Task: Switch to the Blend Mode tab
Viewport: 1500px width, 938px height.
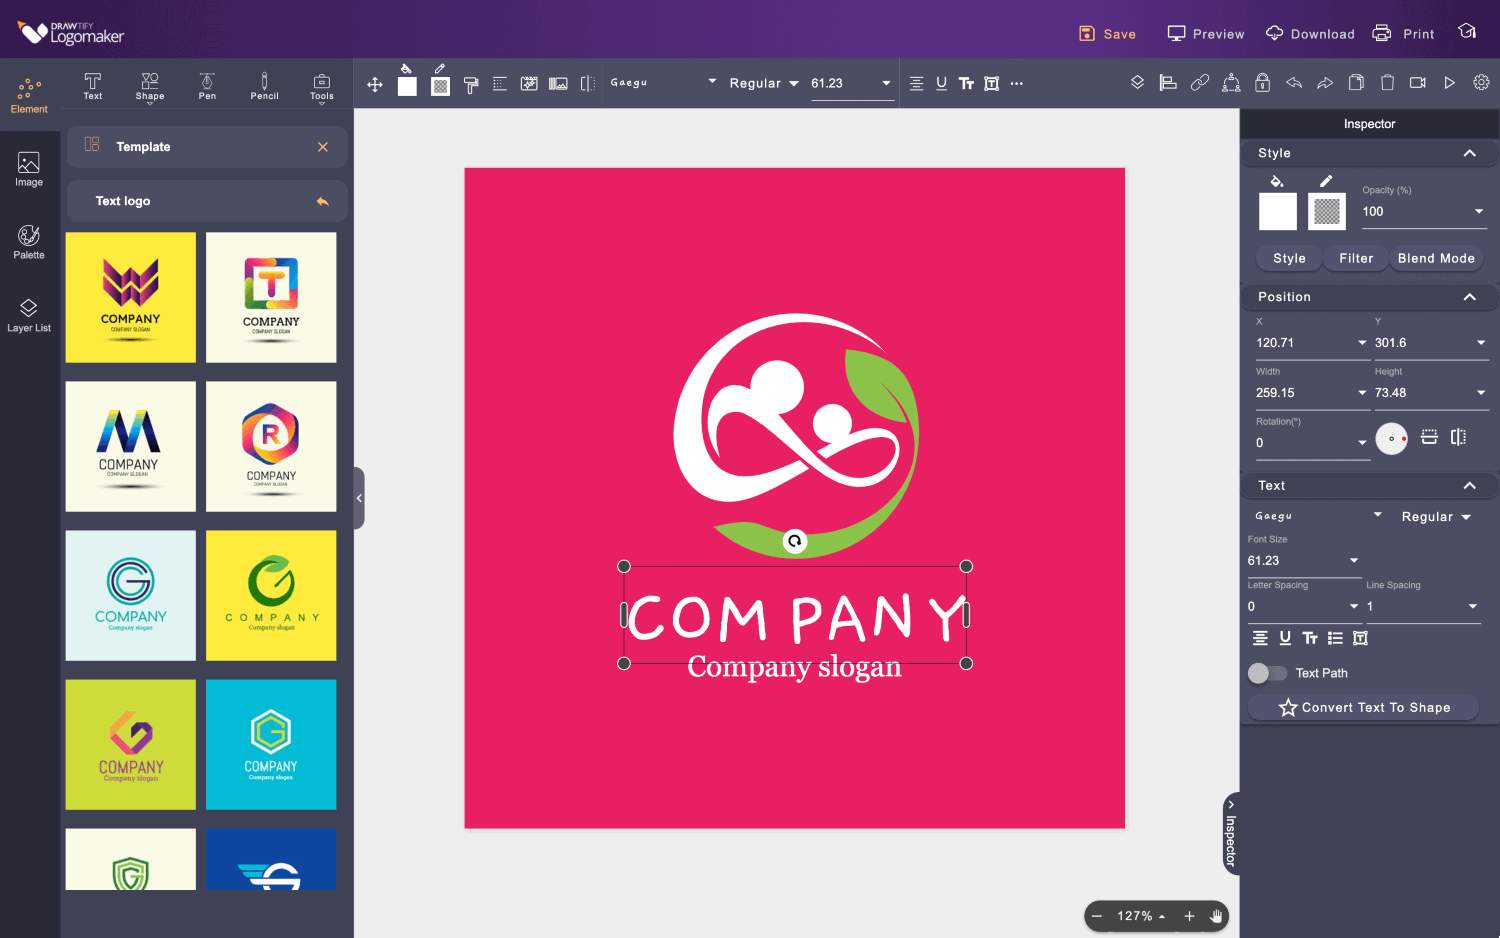Action: coord(1435,258)
